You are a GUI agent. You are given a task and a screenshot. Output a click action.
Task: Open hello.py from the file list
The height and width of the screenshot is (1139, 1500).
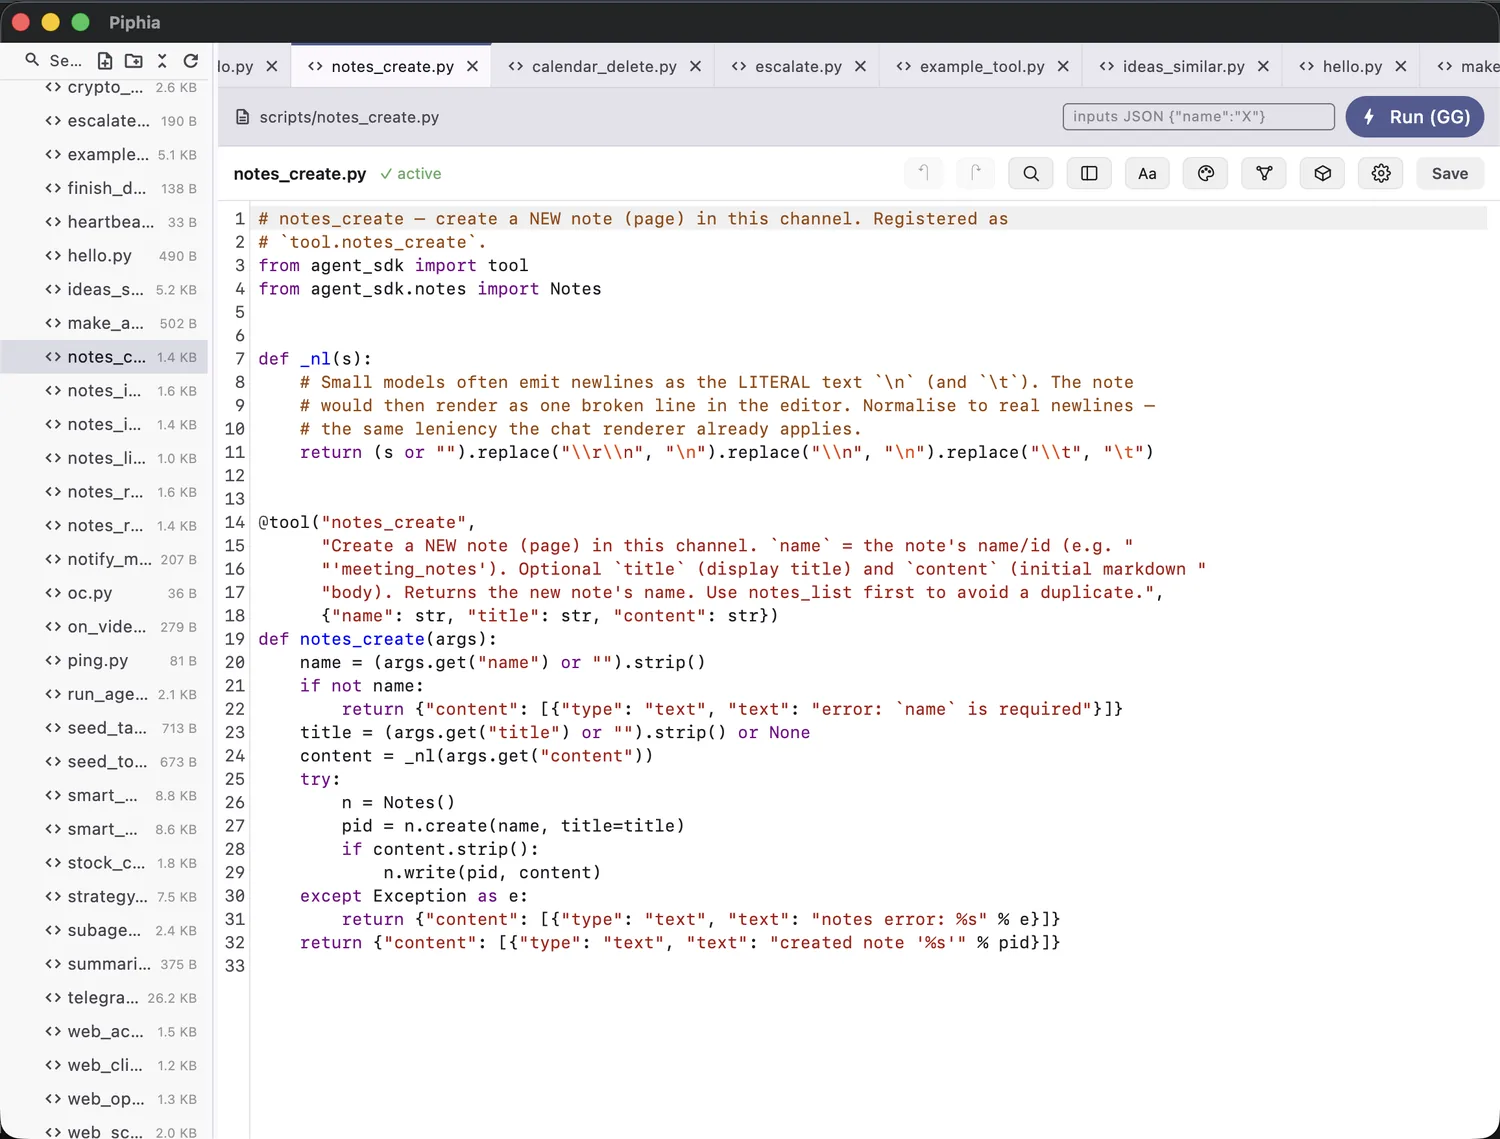pyautogui.click(x=105, y=255)
